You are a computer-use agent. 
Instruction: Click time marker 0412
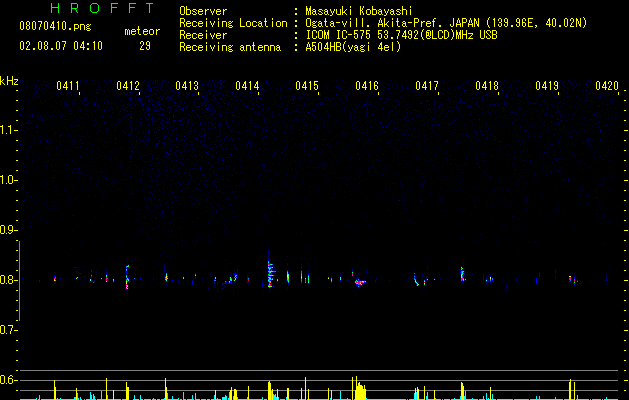tap(128, 86)
